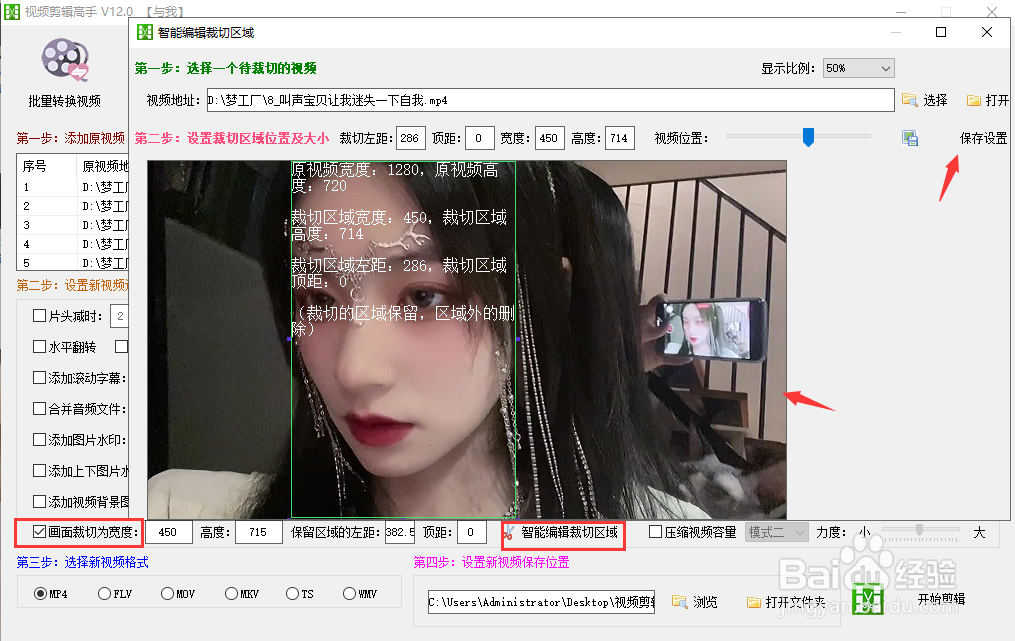Viewport: 1015px width, 641px height.
Task: Enable the 压缩视频容量 checkbox
Action: (x=655, y=532)
